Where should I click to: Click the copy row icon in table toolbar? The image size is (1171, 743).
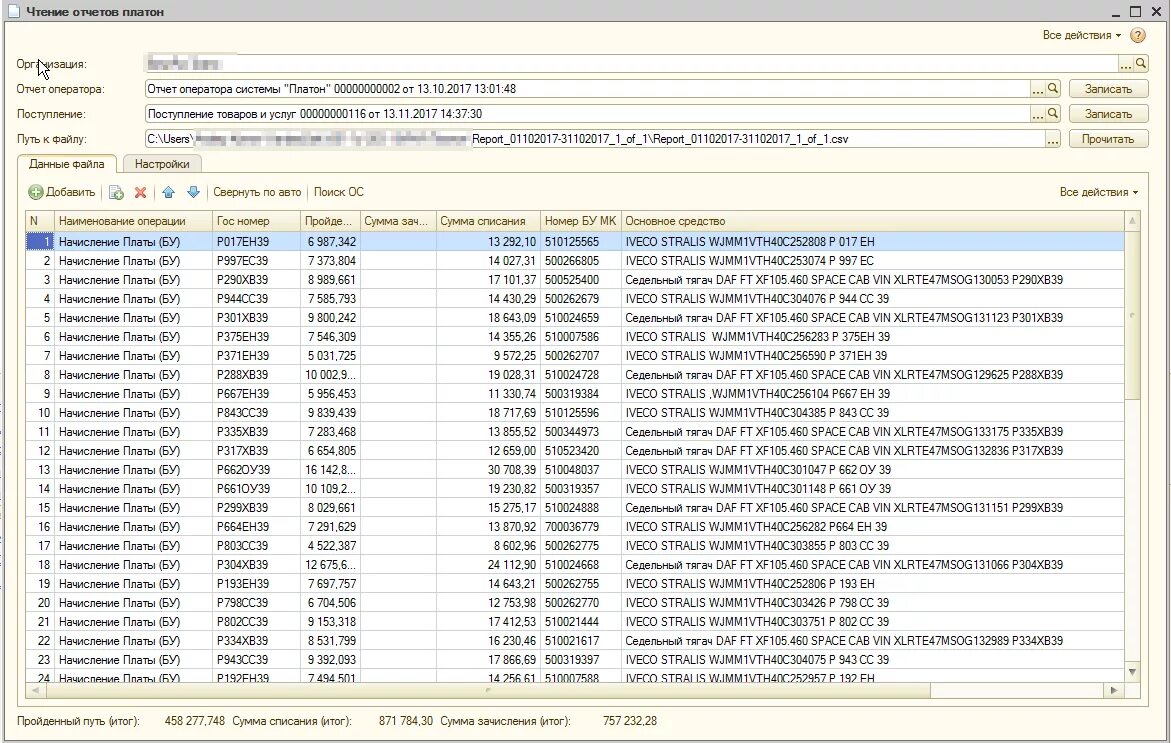click(x=117, y=192)
